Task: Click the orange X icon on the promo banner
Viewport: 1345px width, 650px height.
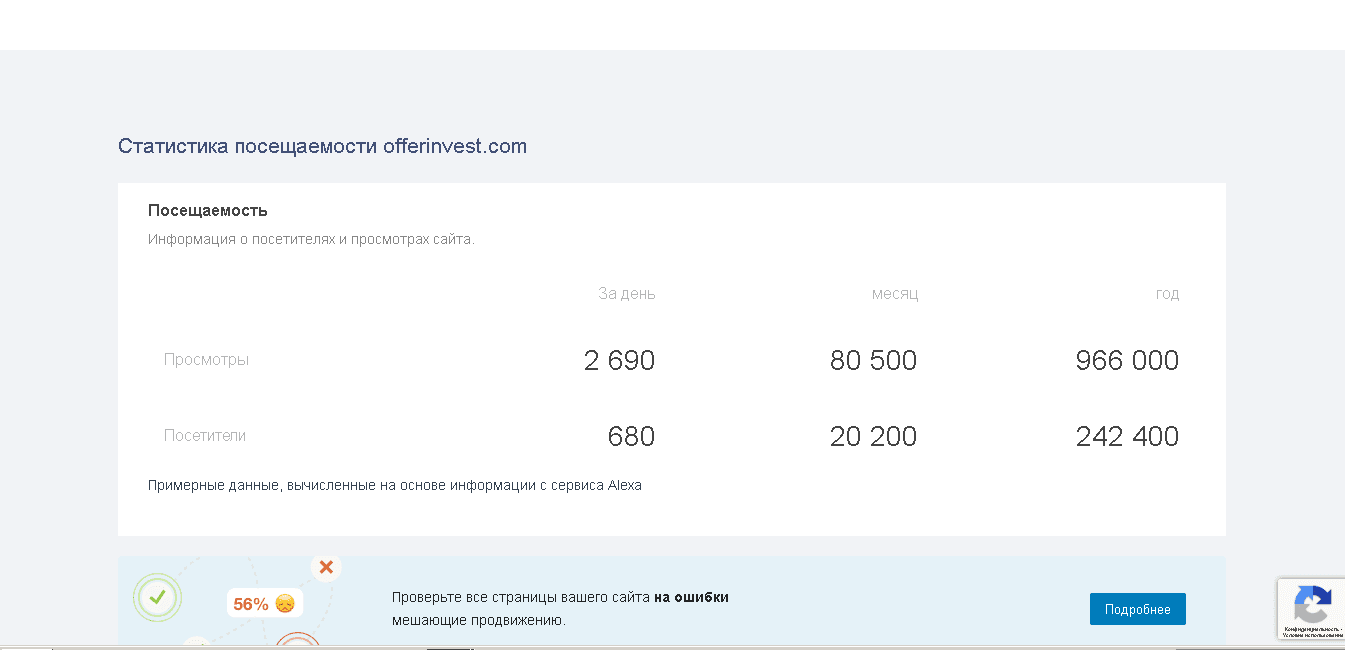Action: (x=326, y=567)
